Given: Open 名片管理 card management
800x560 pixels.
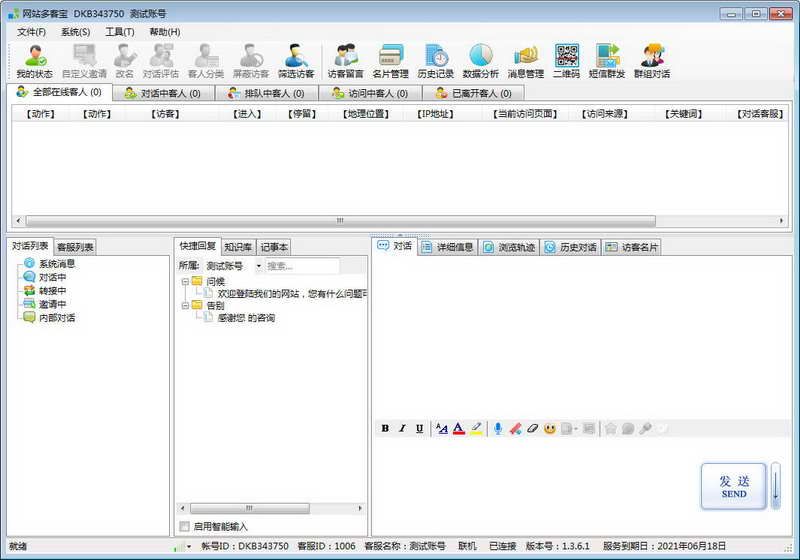Looking at the screenshot, I should coord(390,61).
